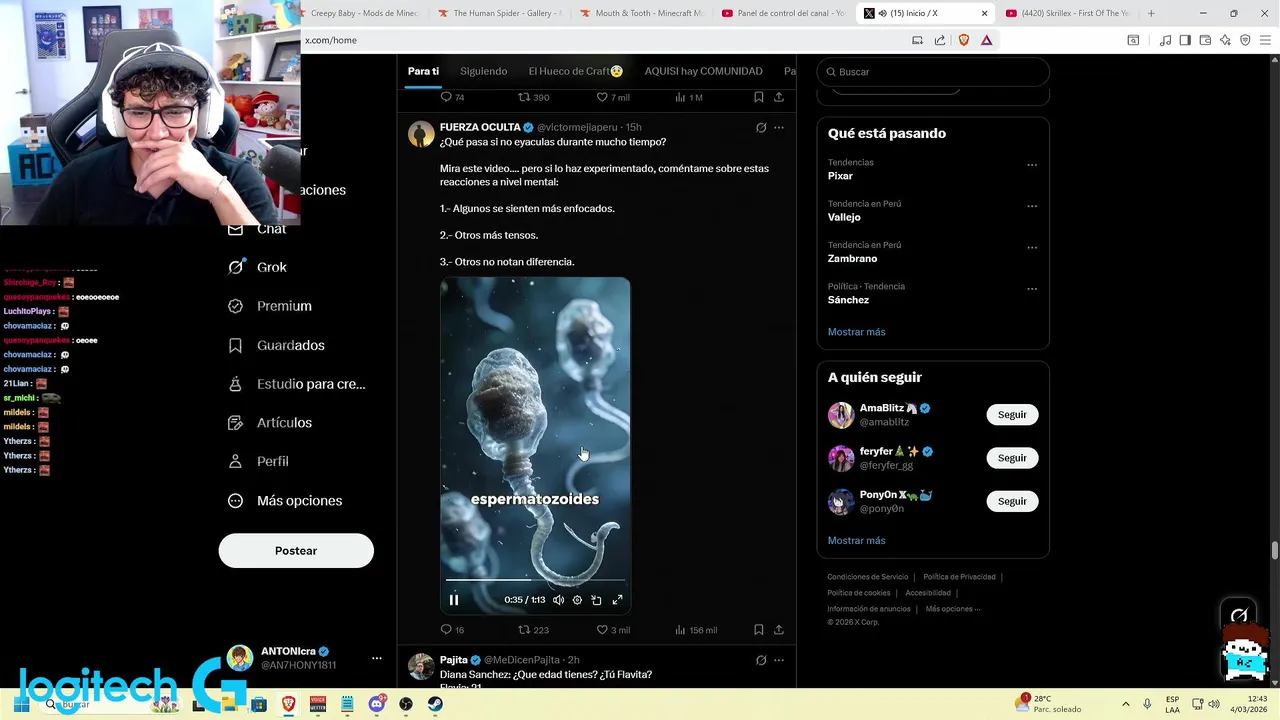Click the page vertical scrollbar thumb
The width and height of the screenshot is (1280, 720).
[x=1275, y=551]
